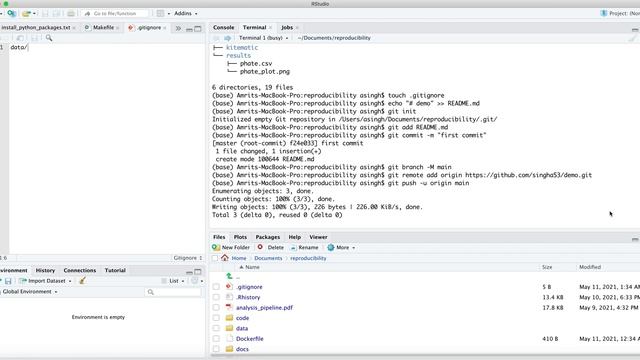Viewport: 640px width, 360px height.
Task: Close the .gitignore editor tab
Action: [165, 28]
